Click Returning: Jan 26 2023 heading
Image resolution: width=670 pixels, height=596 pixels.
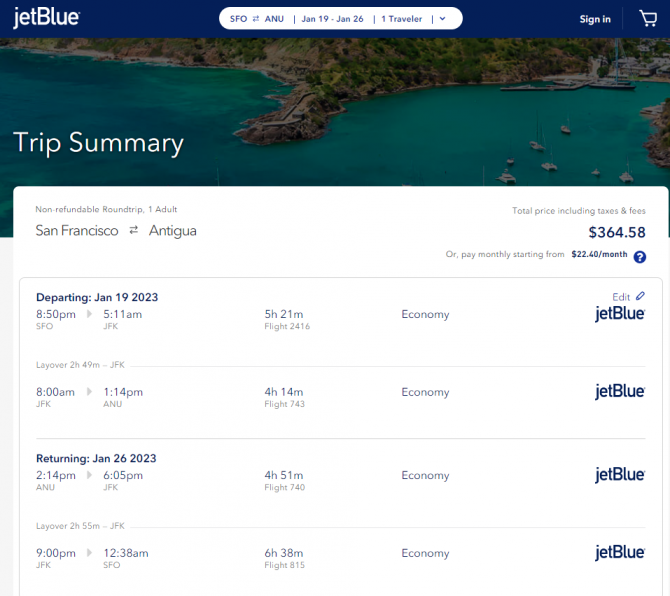[x=96, y=458]
